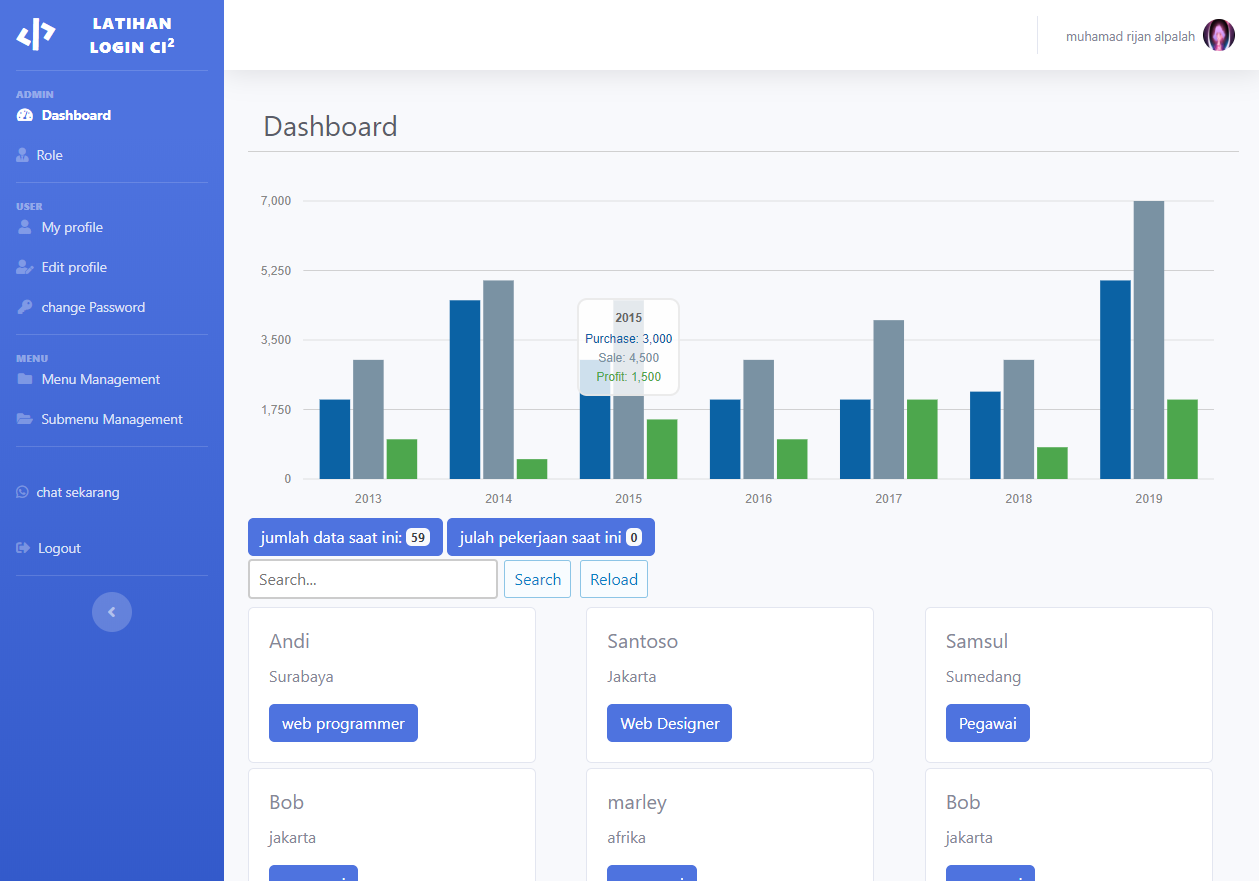This screenshot has width=1259, height=881.
Task: Click the code-bracket logo icon in sidebar
Action: (x=36, y=35)
